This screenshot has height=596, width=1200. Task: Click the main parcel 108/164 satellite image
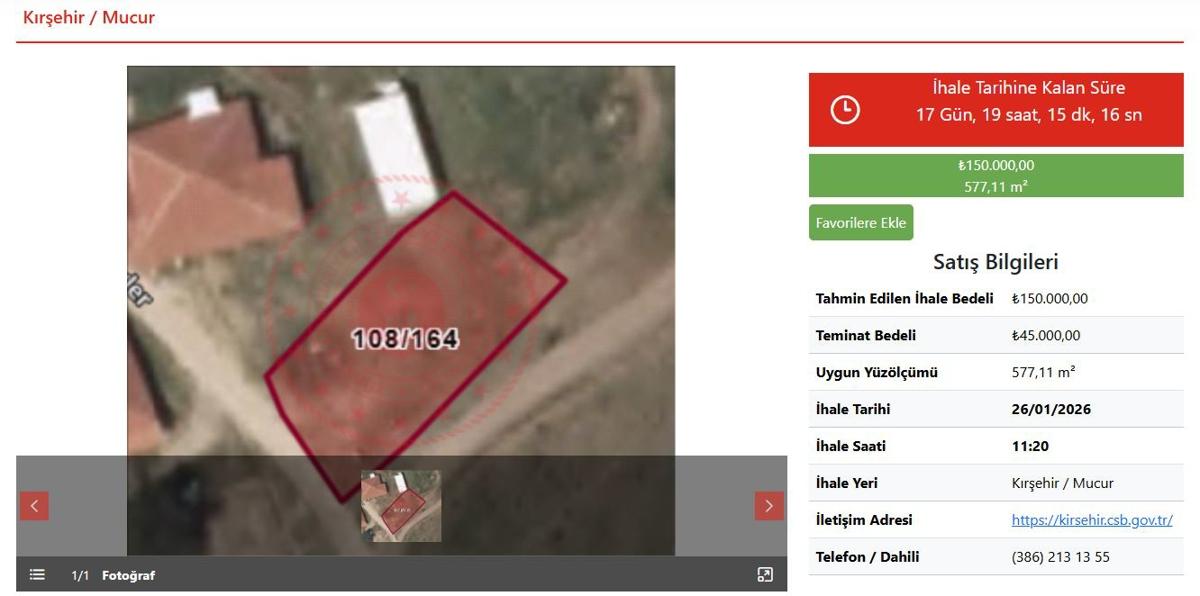(401, 261)
